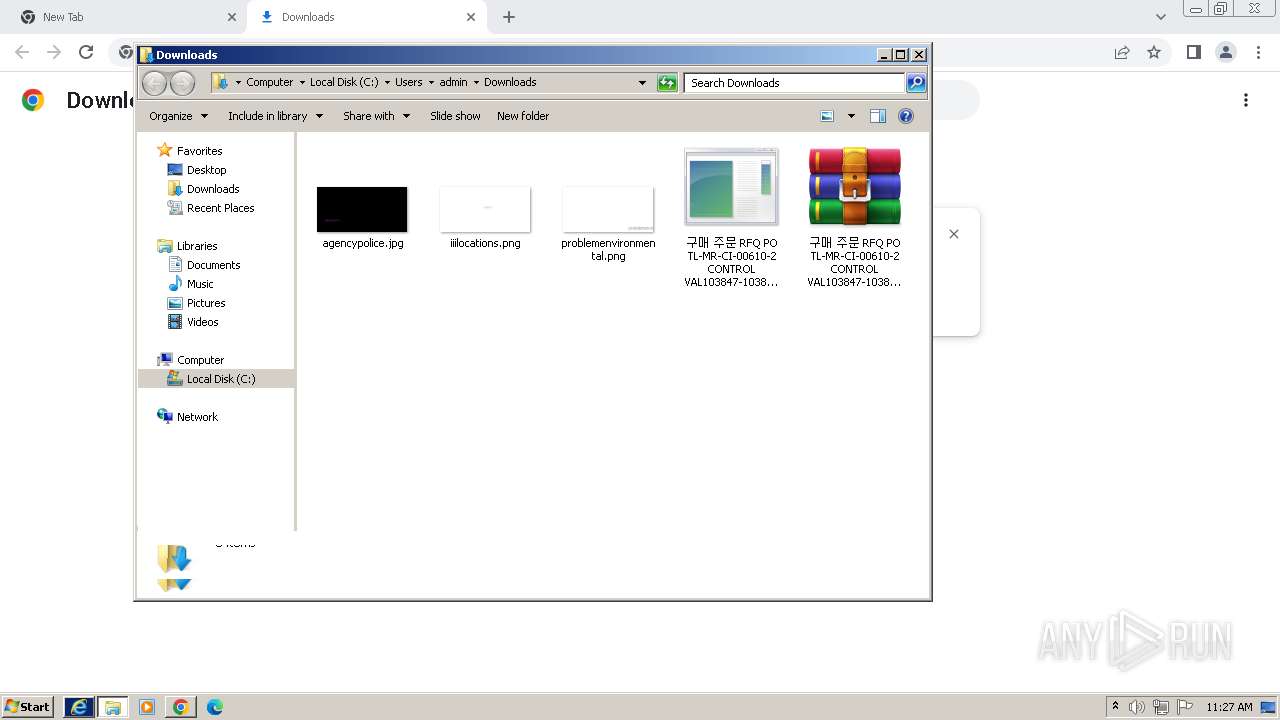
Task: Select the agencypolice.jpg thumbnail
Action: [362, 209]
